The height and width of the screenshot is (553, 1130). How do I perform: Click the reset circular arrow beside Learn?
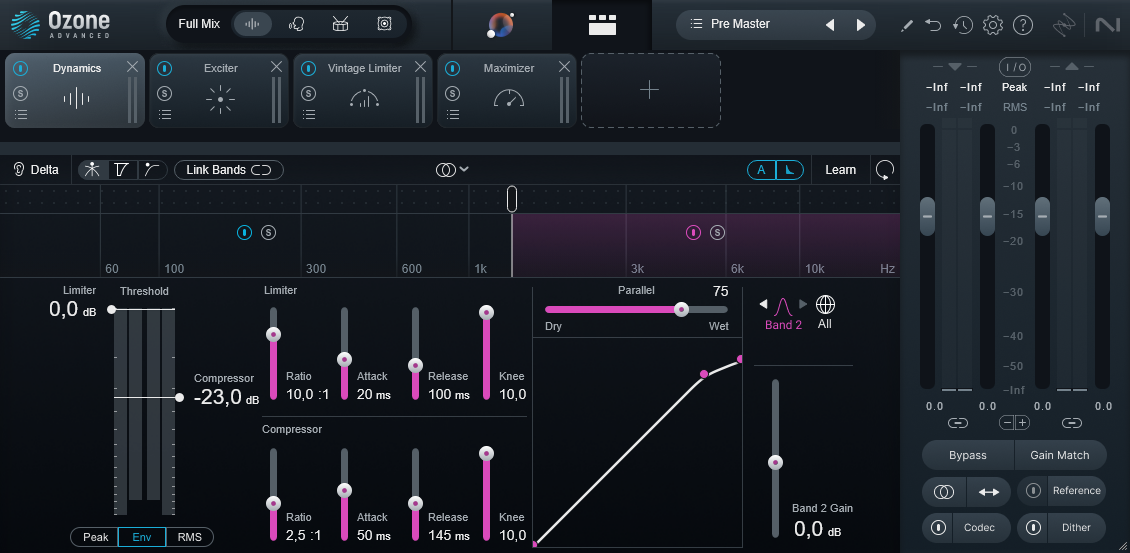pyautogui.click(x=885, y=170)
